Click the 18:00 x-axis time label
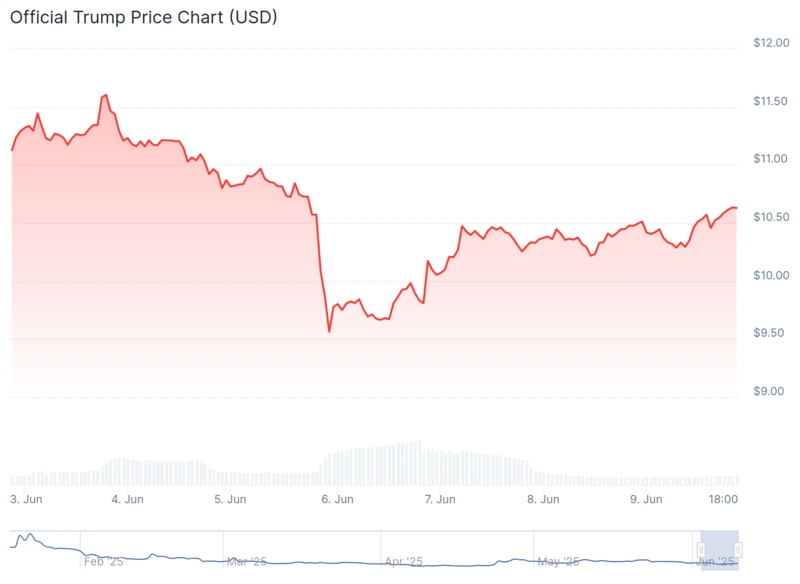 [x=723, y=499]
